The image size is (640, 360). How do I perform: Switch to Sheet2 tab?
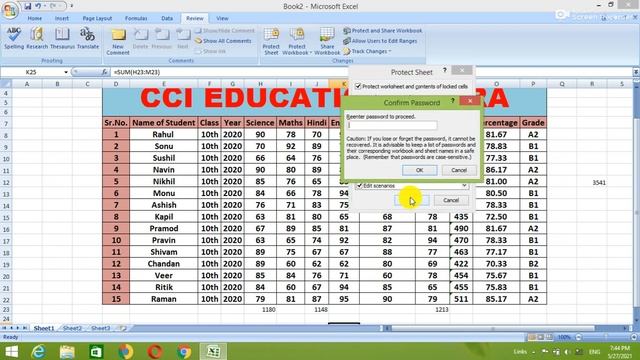[72, 328]
